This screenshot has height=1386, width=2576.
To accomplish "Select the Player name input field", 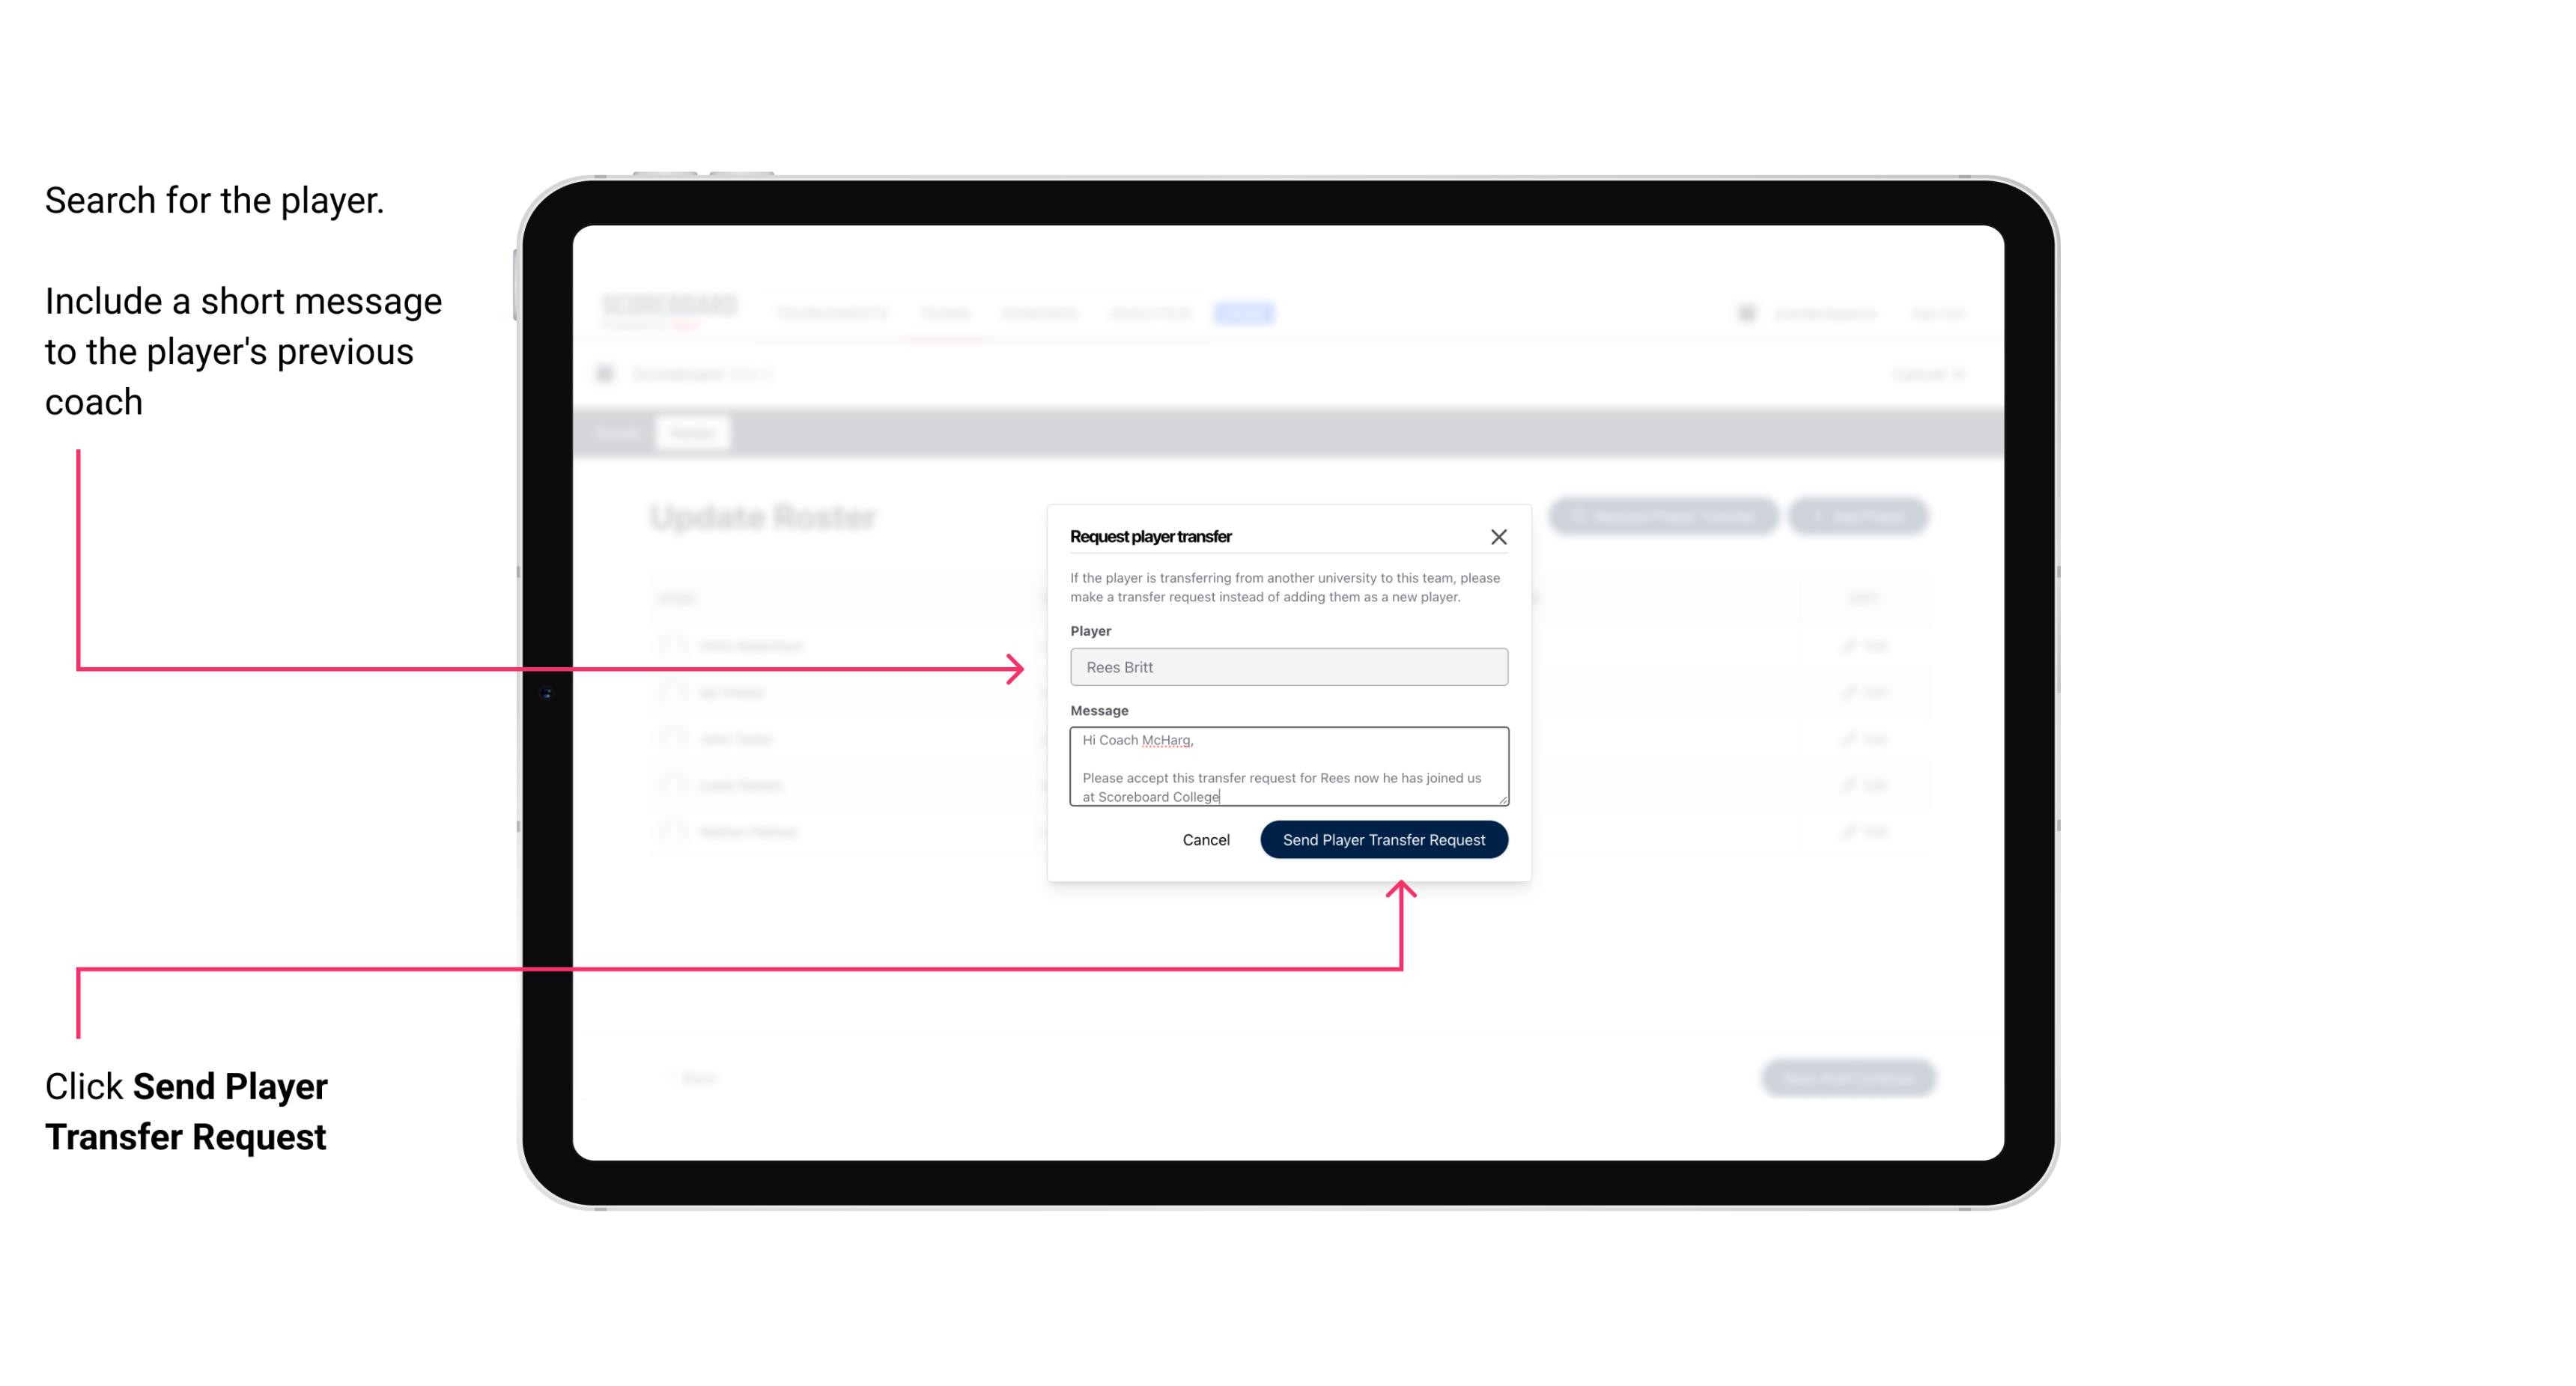I will [1286, 667].
